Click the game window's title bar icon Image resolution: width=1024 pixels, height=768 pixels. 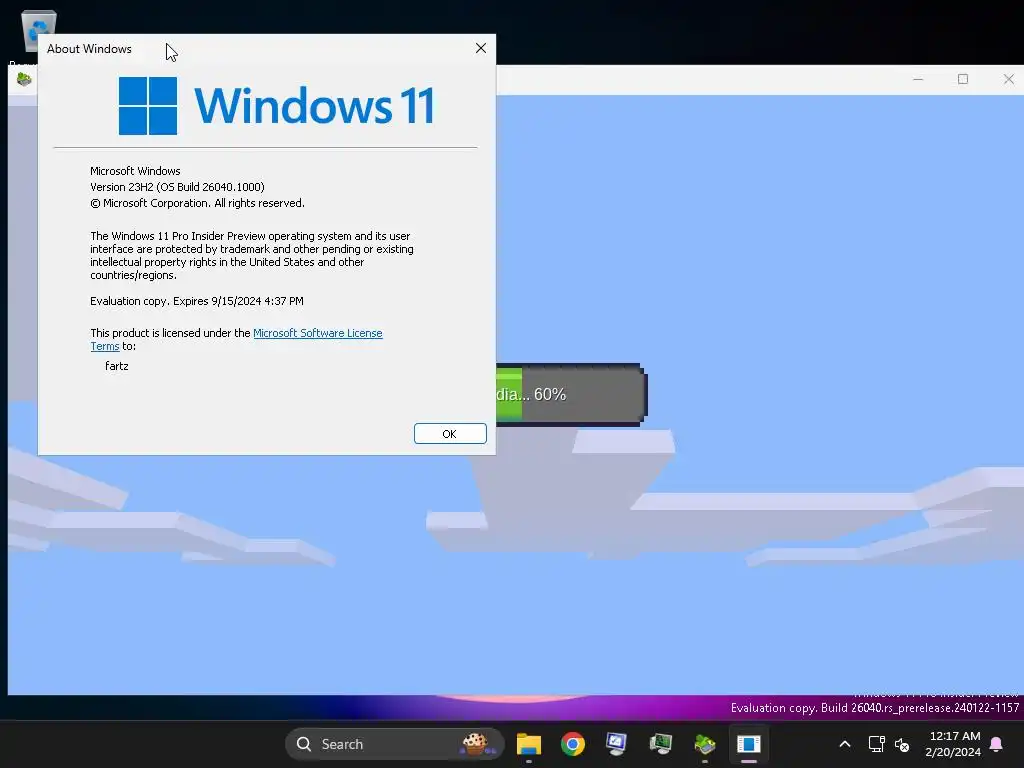[24, 79]
